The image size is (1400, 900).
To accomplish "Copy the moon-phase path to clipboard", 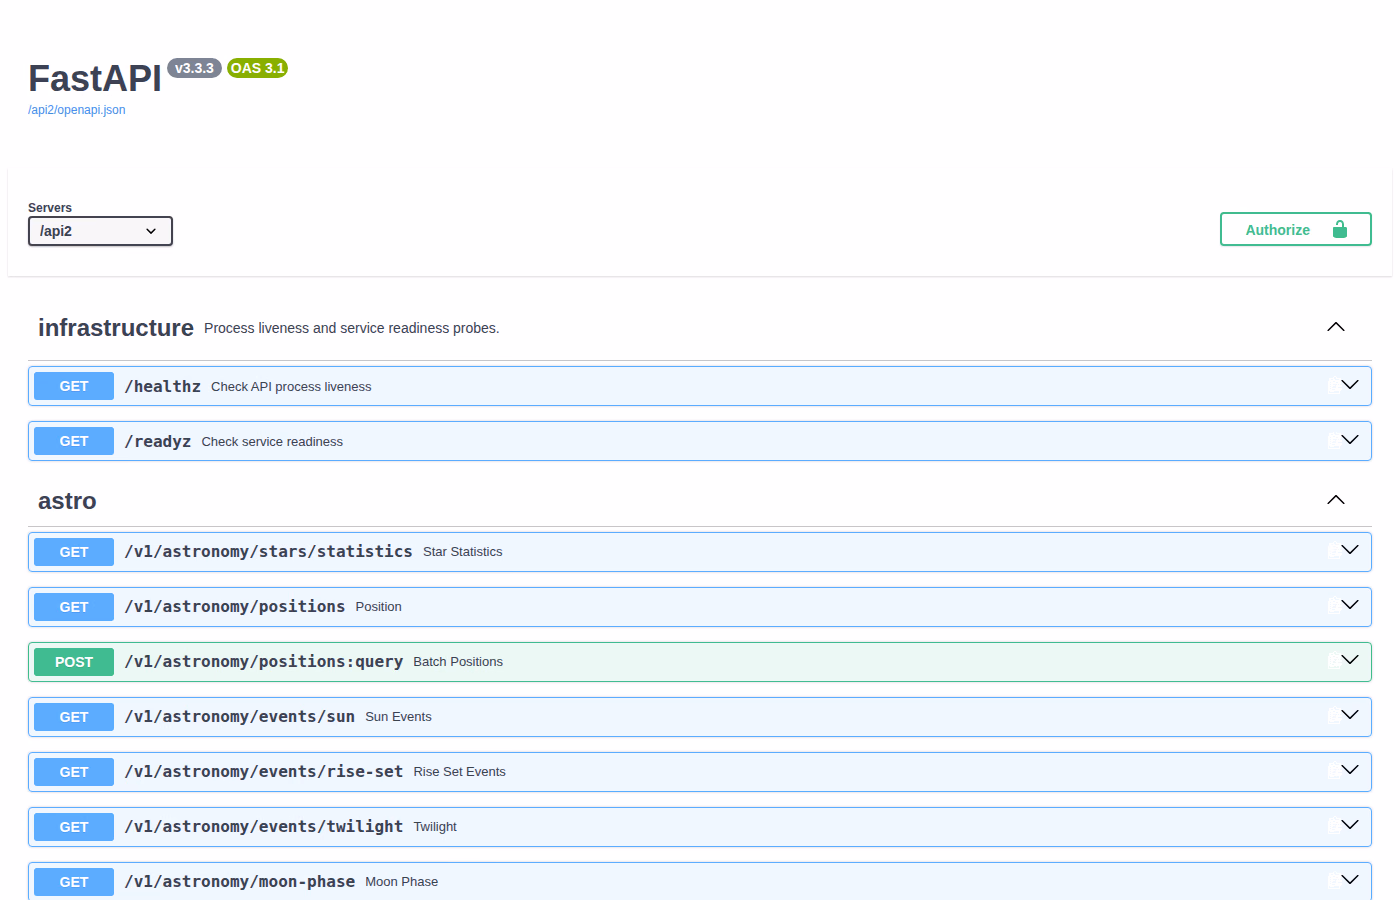I will click(x=1334, y=882).
